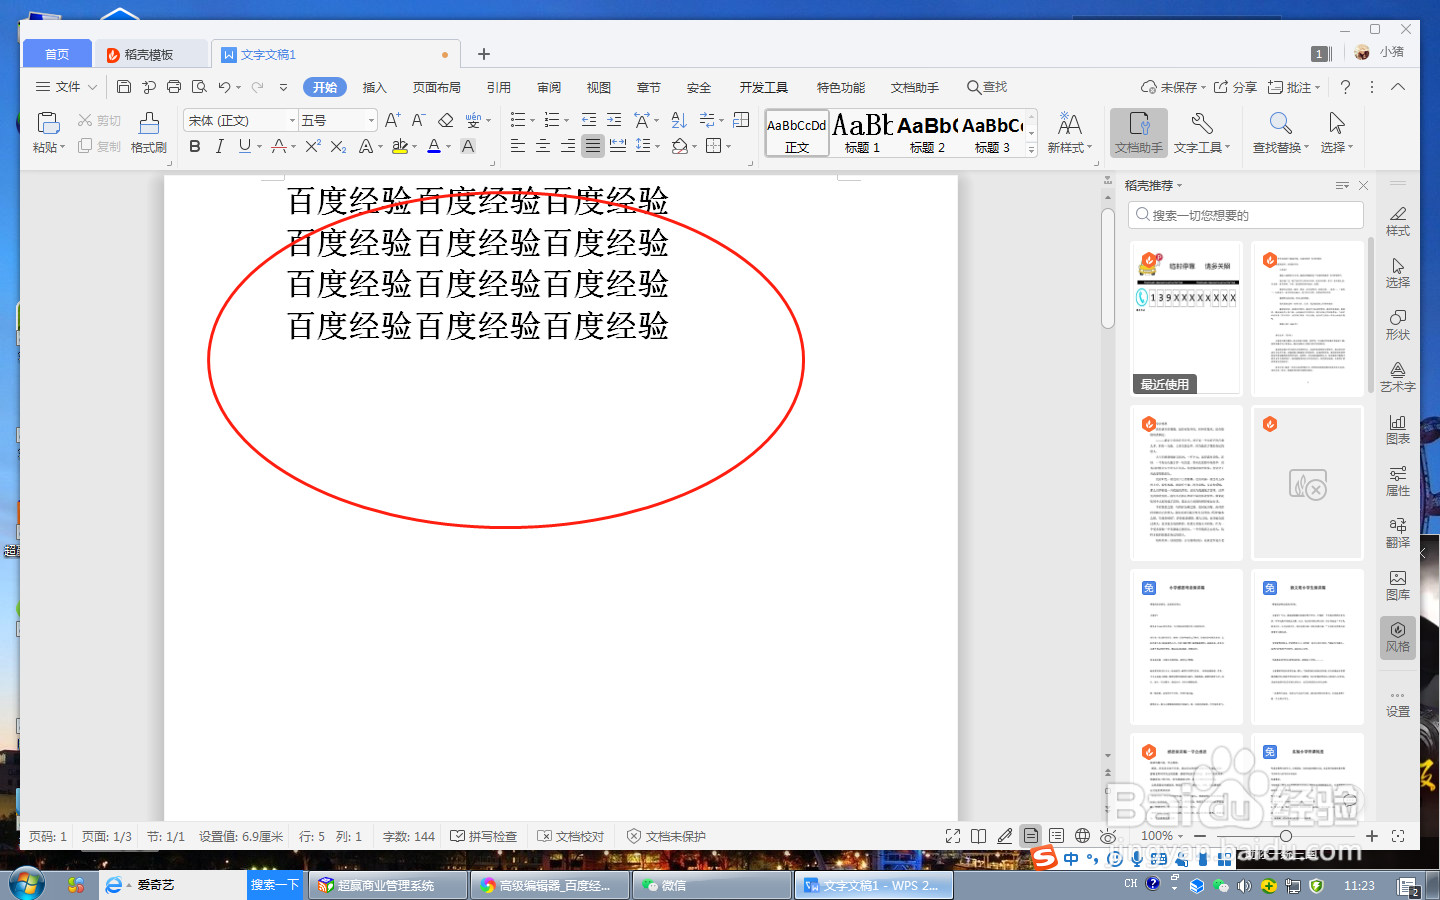The height and width of the screenshot is (900, 1440).
Task: Select the recently used template thumbnail
Action: (1187, 318)
